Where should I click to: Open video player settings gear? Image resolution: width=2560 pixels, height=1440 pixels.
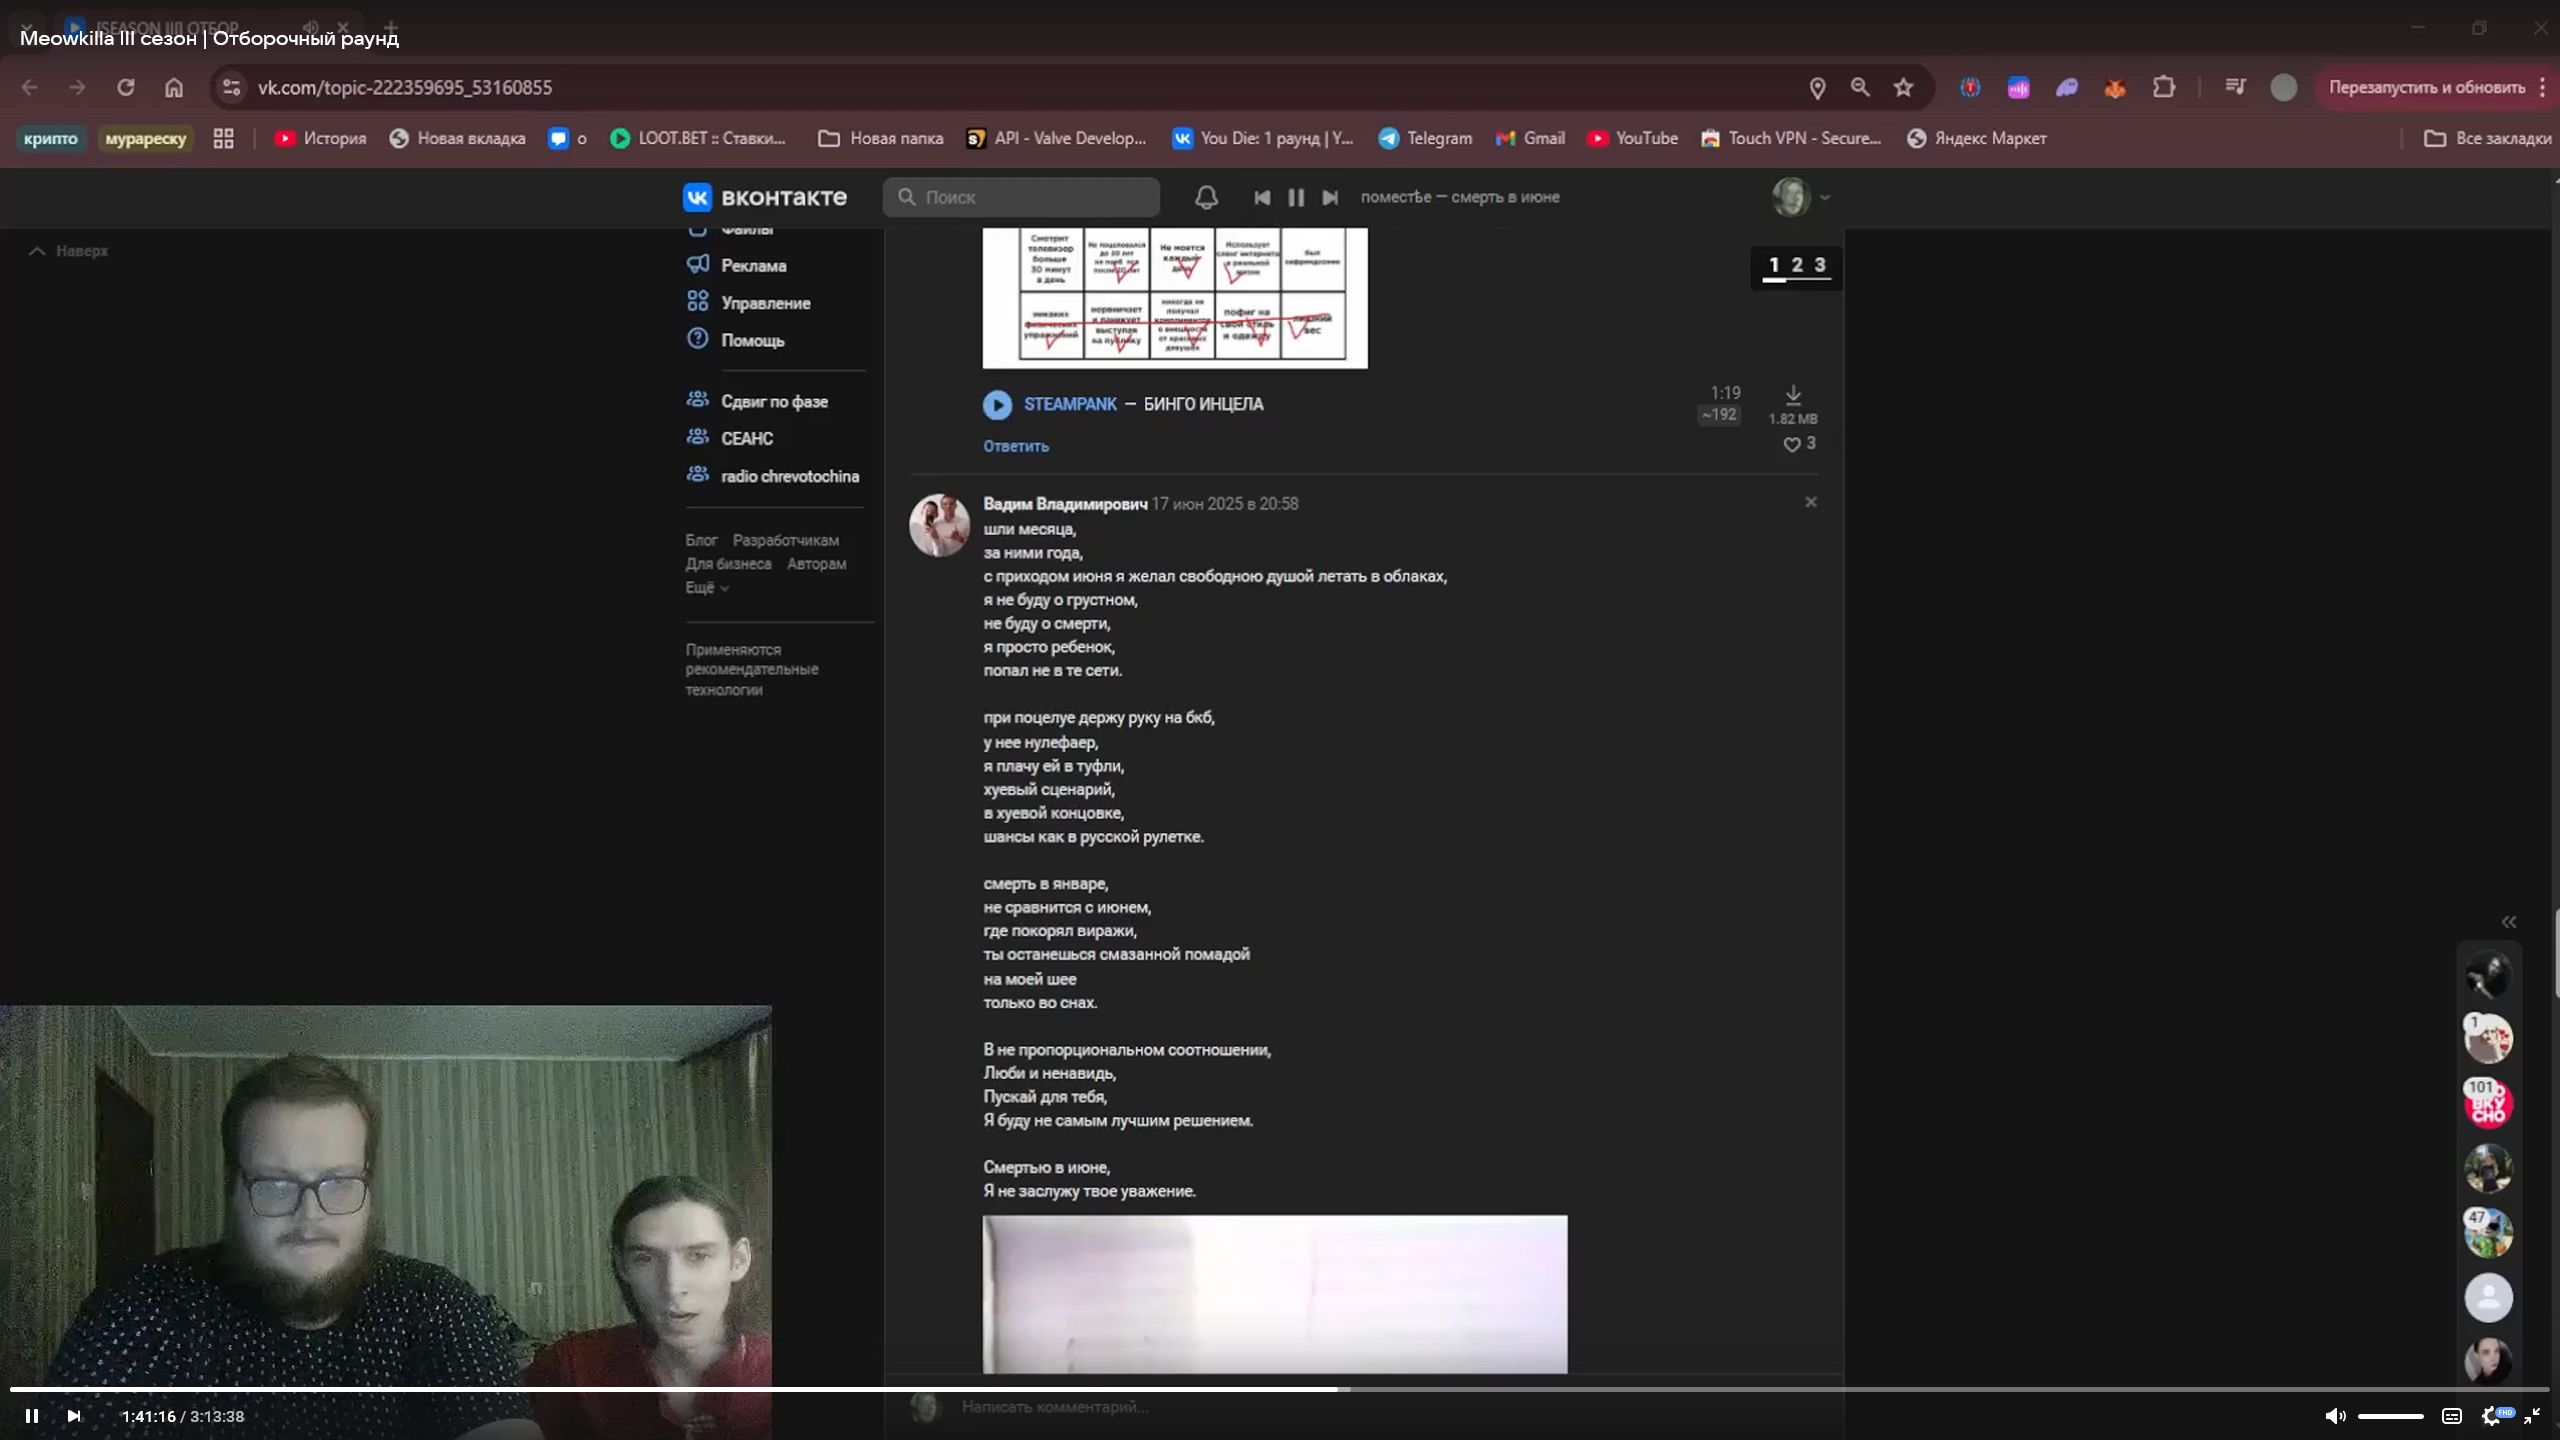point(2490,1416)
